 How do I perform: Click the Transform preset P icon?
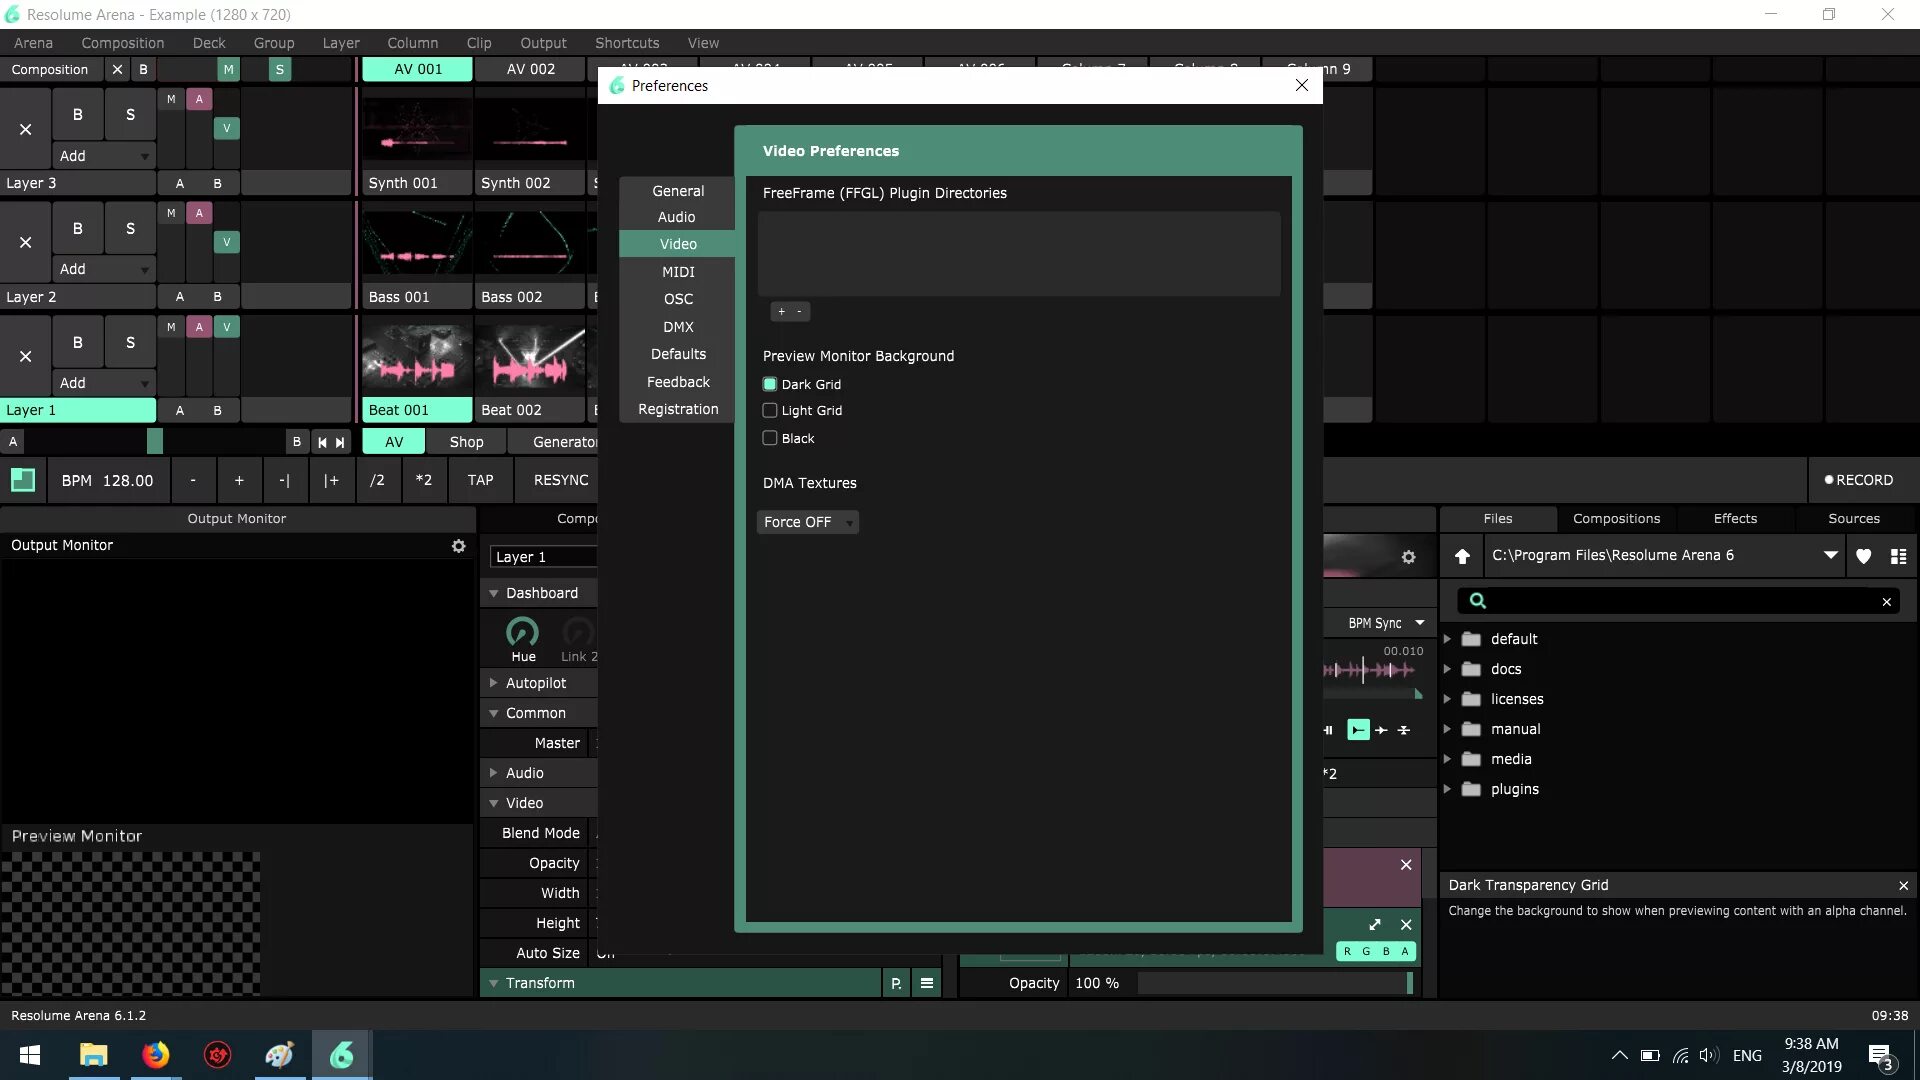pyautogui.click(x=896, y=983)
